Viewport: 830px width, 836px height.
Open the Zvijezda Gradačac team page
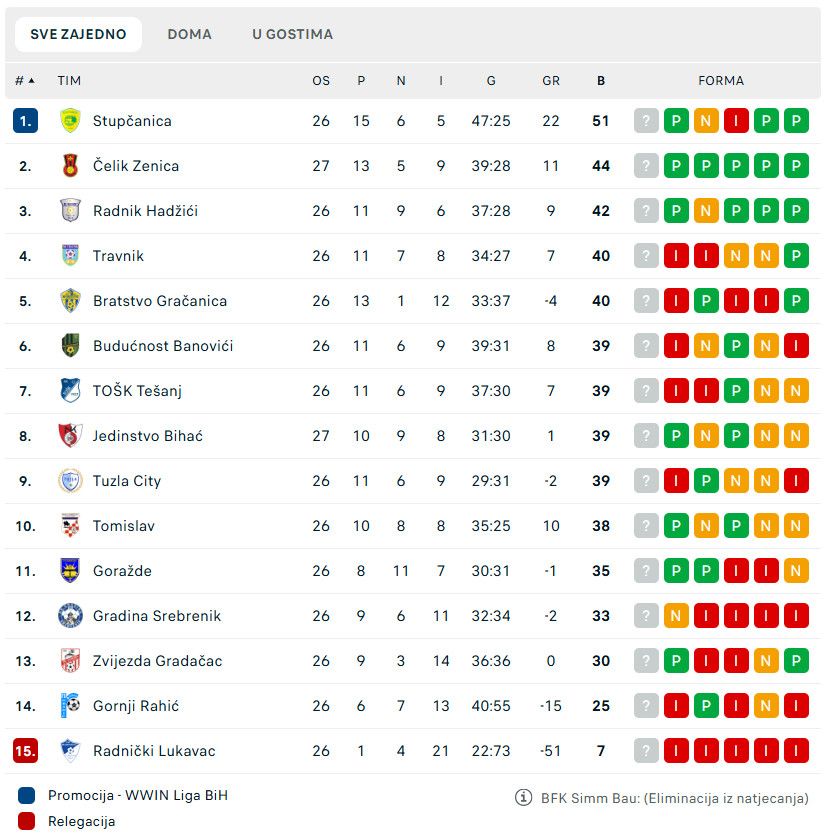coord(157,661)
